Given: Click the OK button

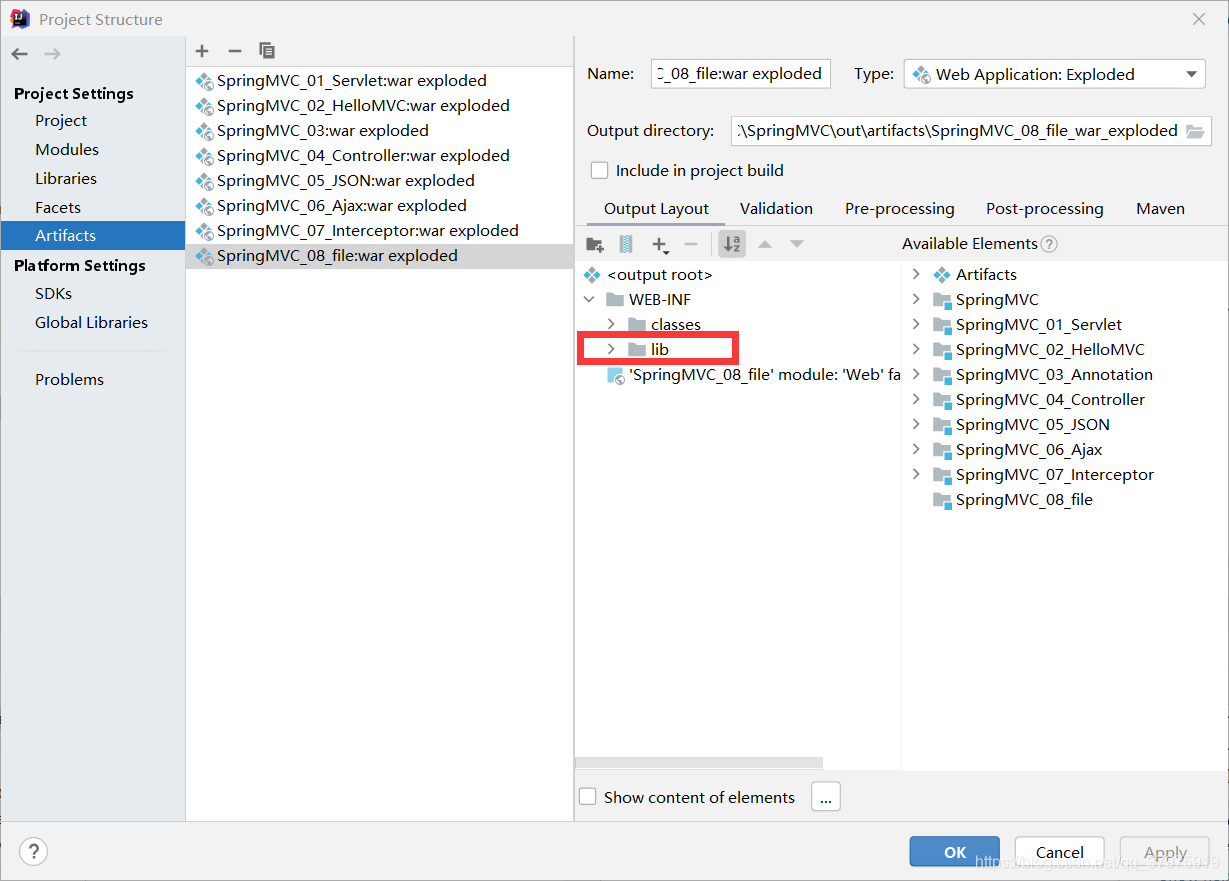Looking at the screenshot, I should click(x=955, y=852).
